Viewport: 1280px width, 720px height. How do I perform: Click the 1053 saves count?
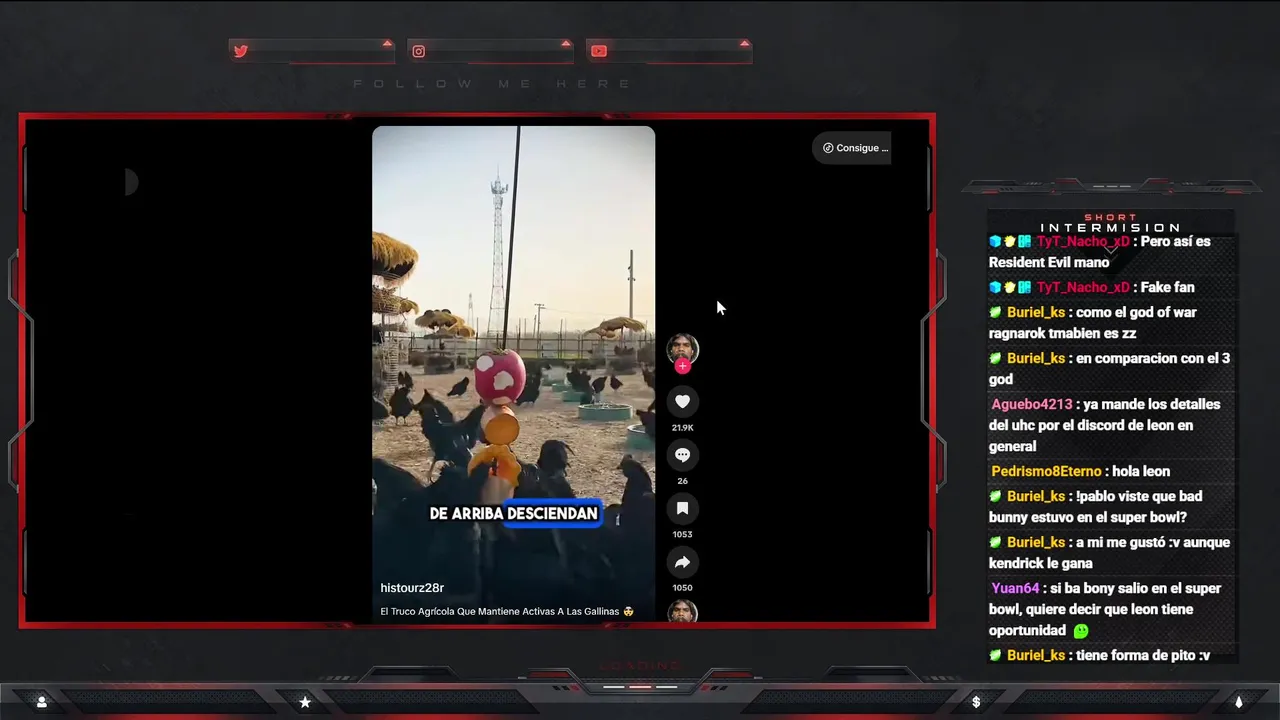pyautogui.click(x=682, y=534)
